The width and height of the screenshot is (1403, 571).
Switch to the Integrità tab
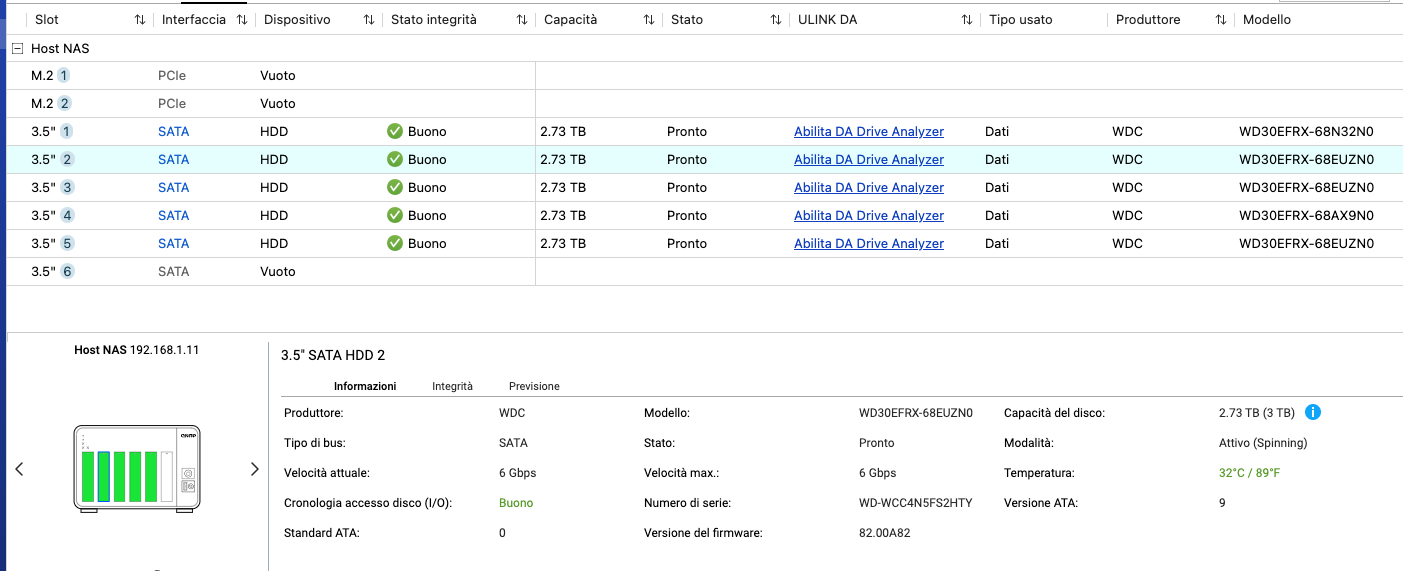pos(452,386)
